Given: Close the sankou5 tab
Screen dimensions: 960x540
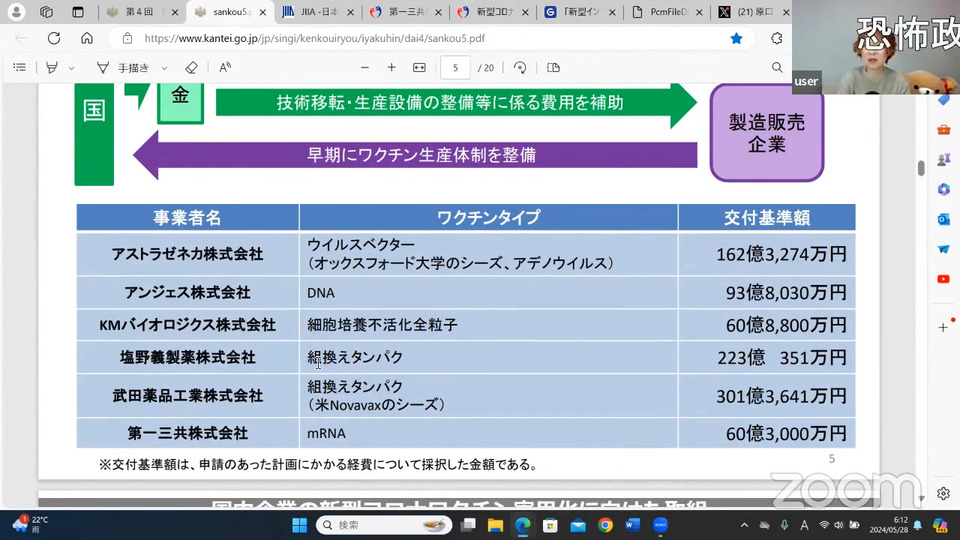Looking at the screenshot, I should point(263,12).
